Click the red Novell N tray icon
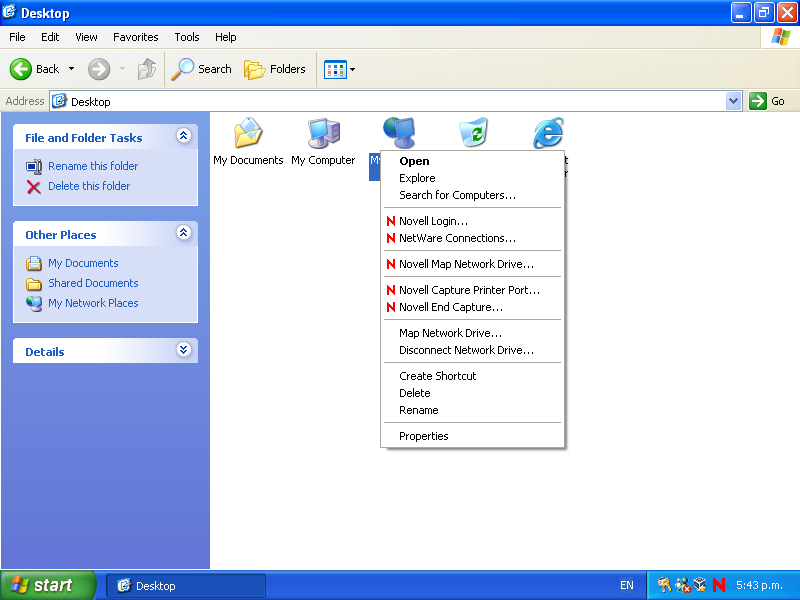 point(719,585)
